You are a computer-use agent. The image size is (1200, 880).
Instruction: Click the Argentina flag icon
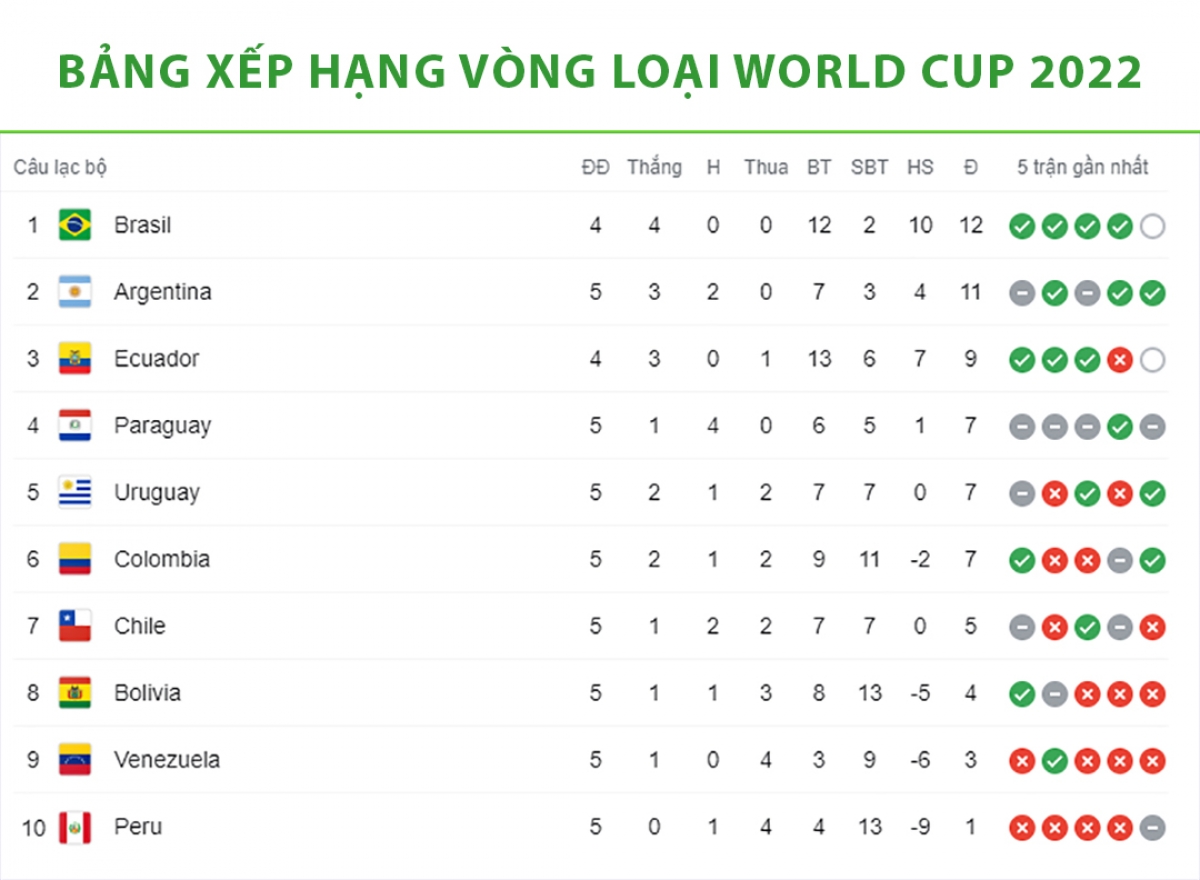(75, 292)
